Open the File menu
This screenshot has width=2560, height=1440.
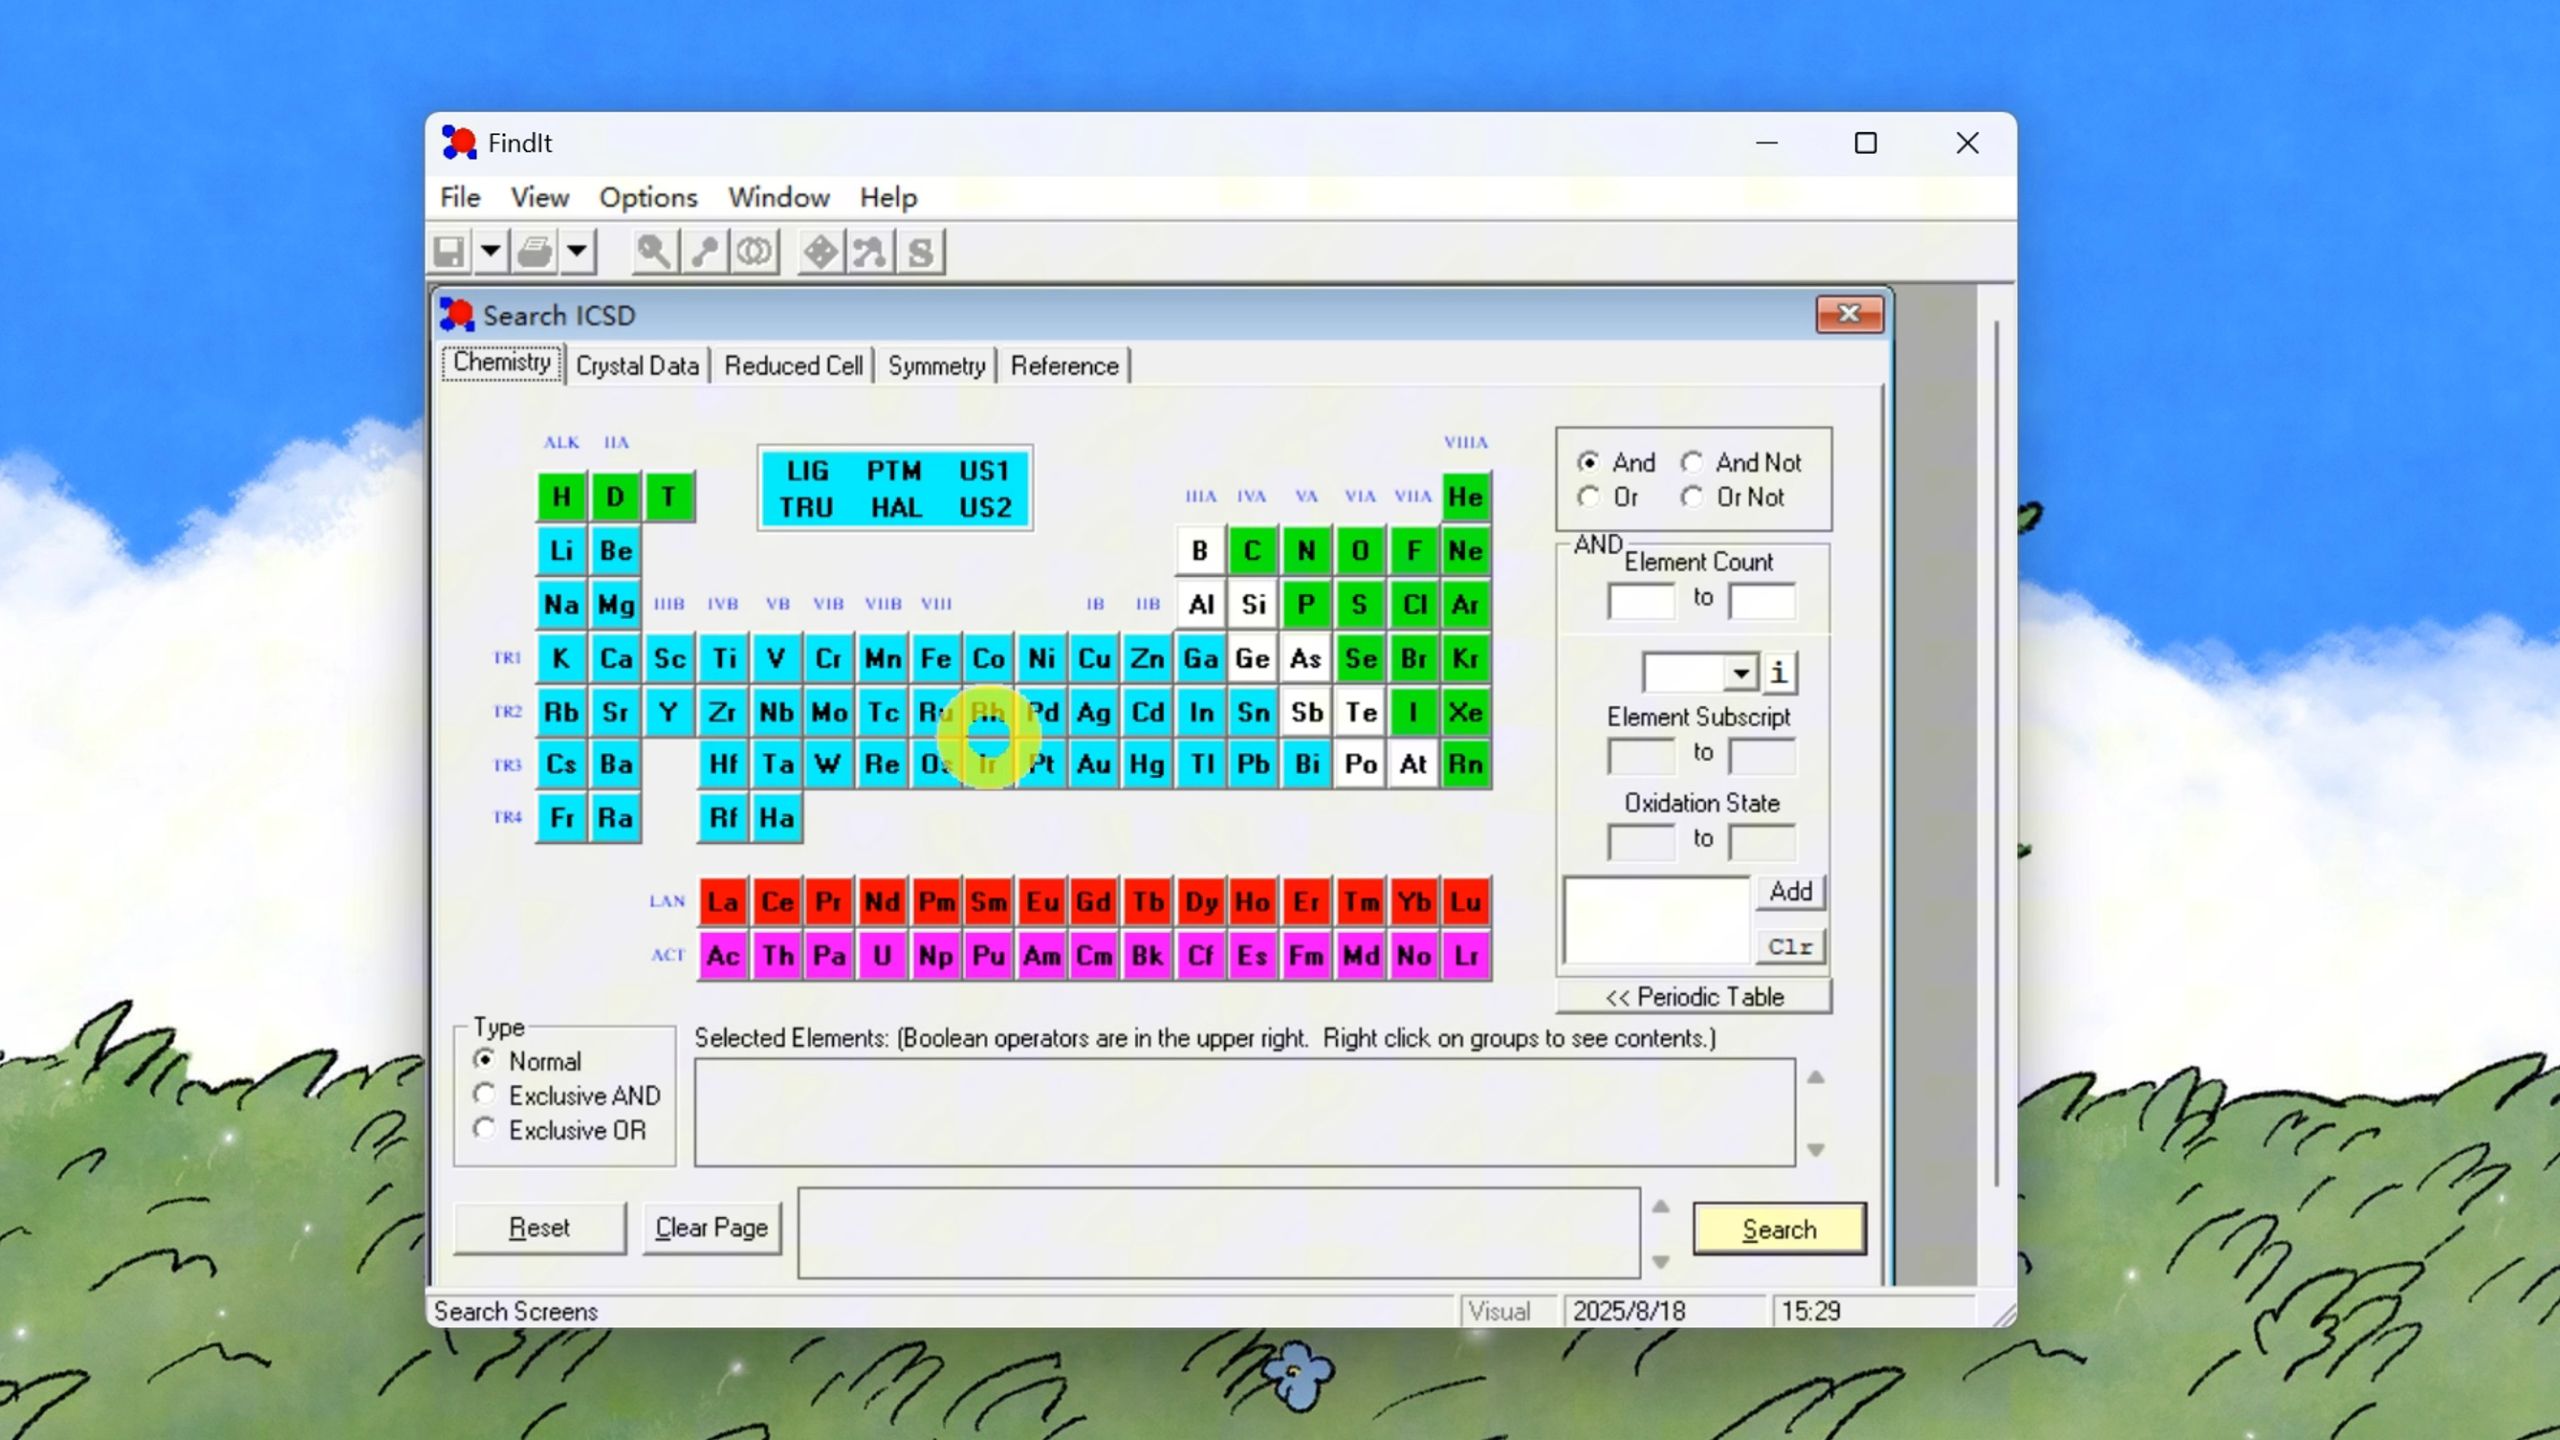pyautogui.click(x=460, y=198)
